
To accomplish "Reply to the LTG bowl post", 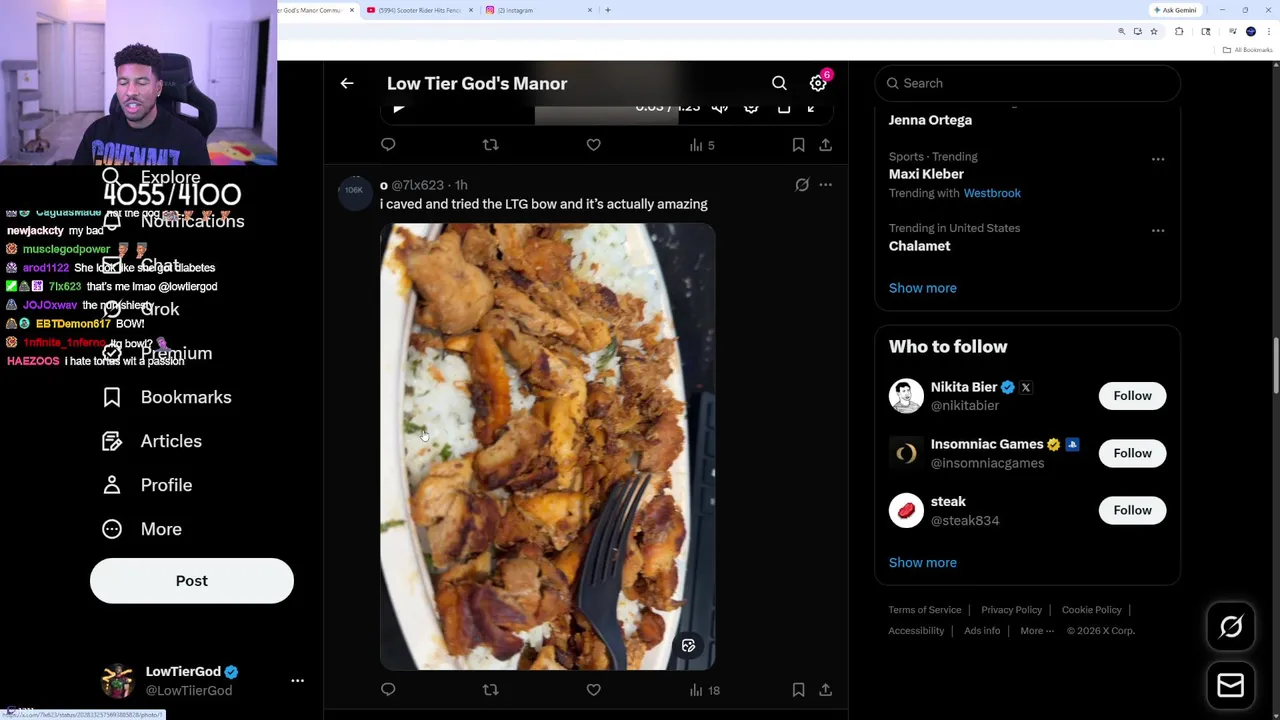I will point(388,690).
